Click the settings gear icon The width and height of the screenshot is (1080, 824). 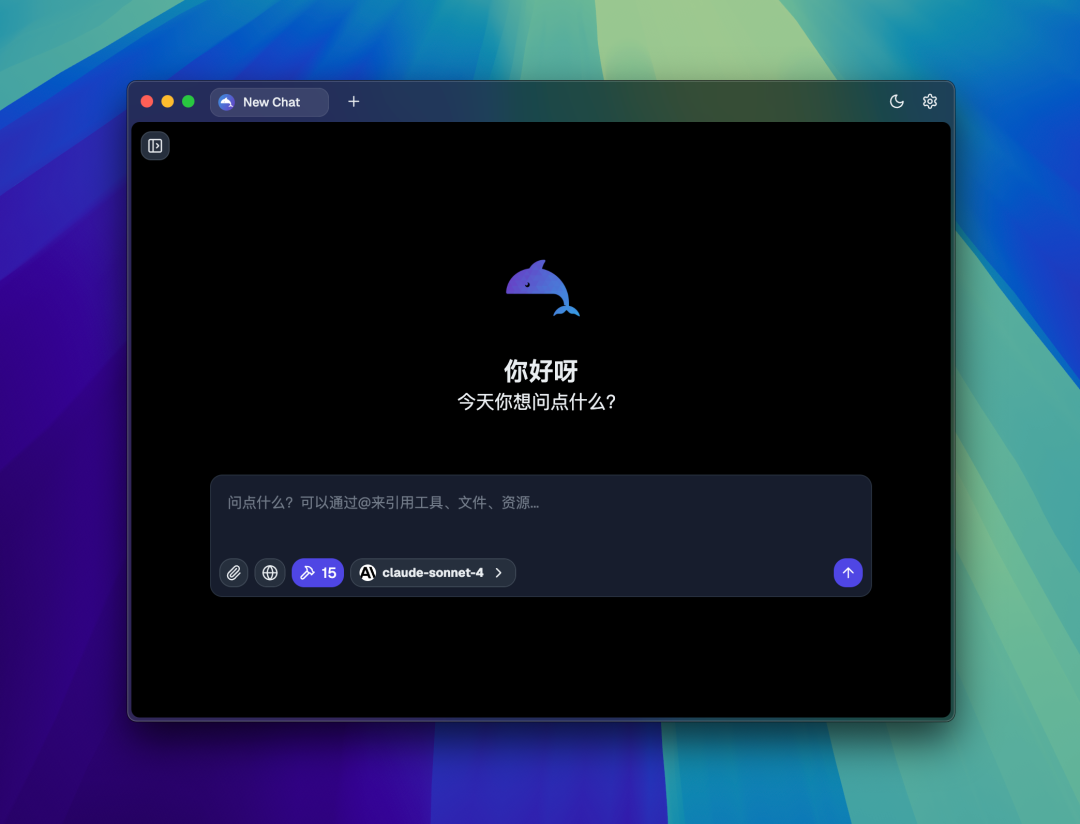pyautogui.click(x=930, y=101)
